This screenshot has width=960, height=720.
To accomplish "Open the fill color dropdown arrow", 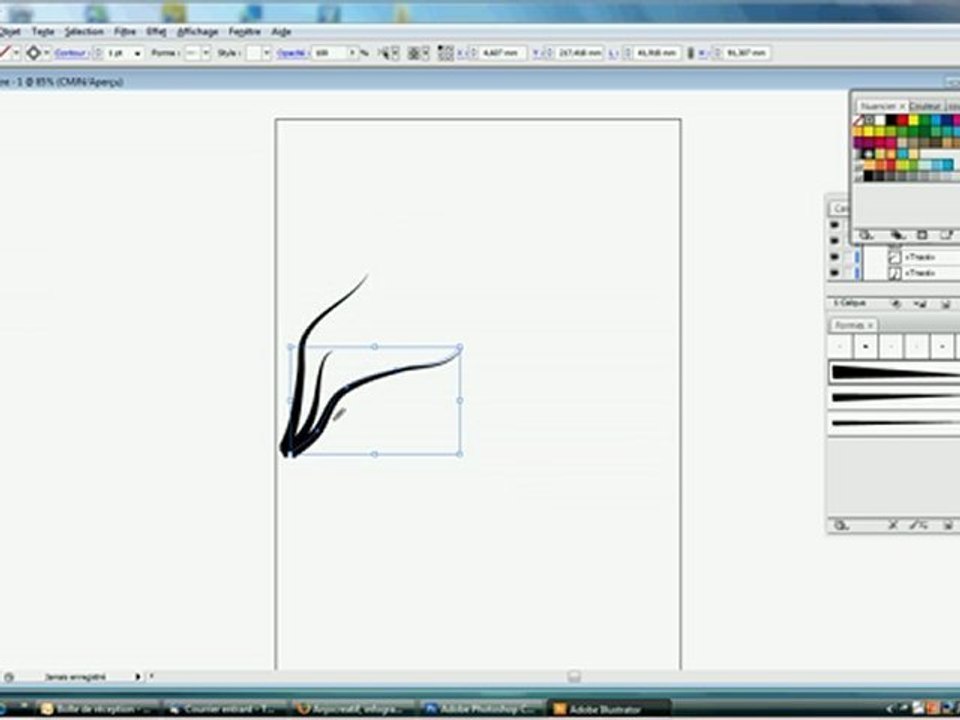I will [x=17, y=53].
